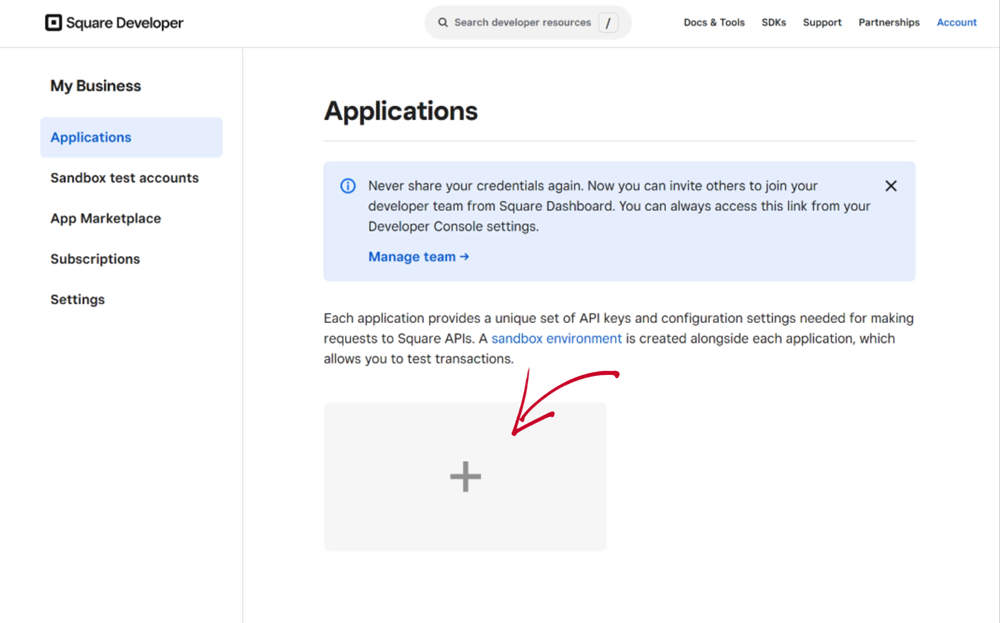Open the Partnerships page
The image size is (1000, 623).
pyautogui.click(x=889, y=23)
